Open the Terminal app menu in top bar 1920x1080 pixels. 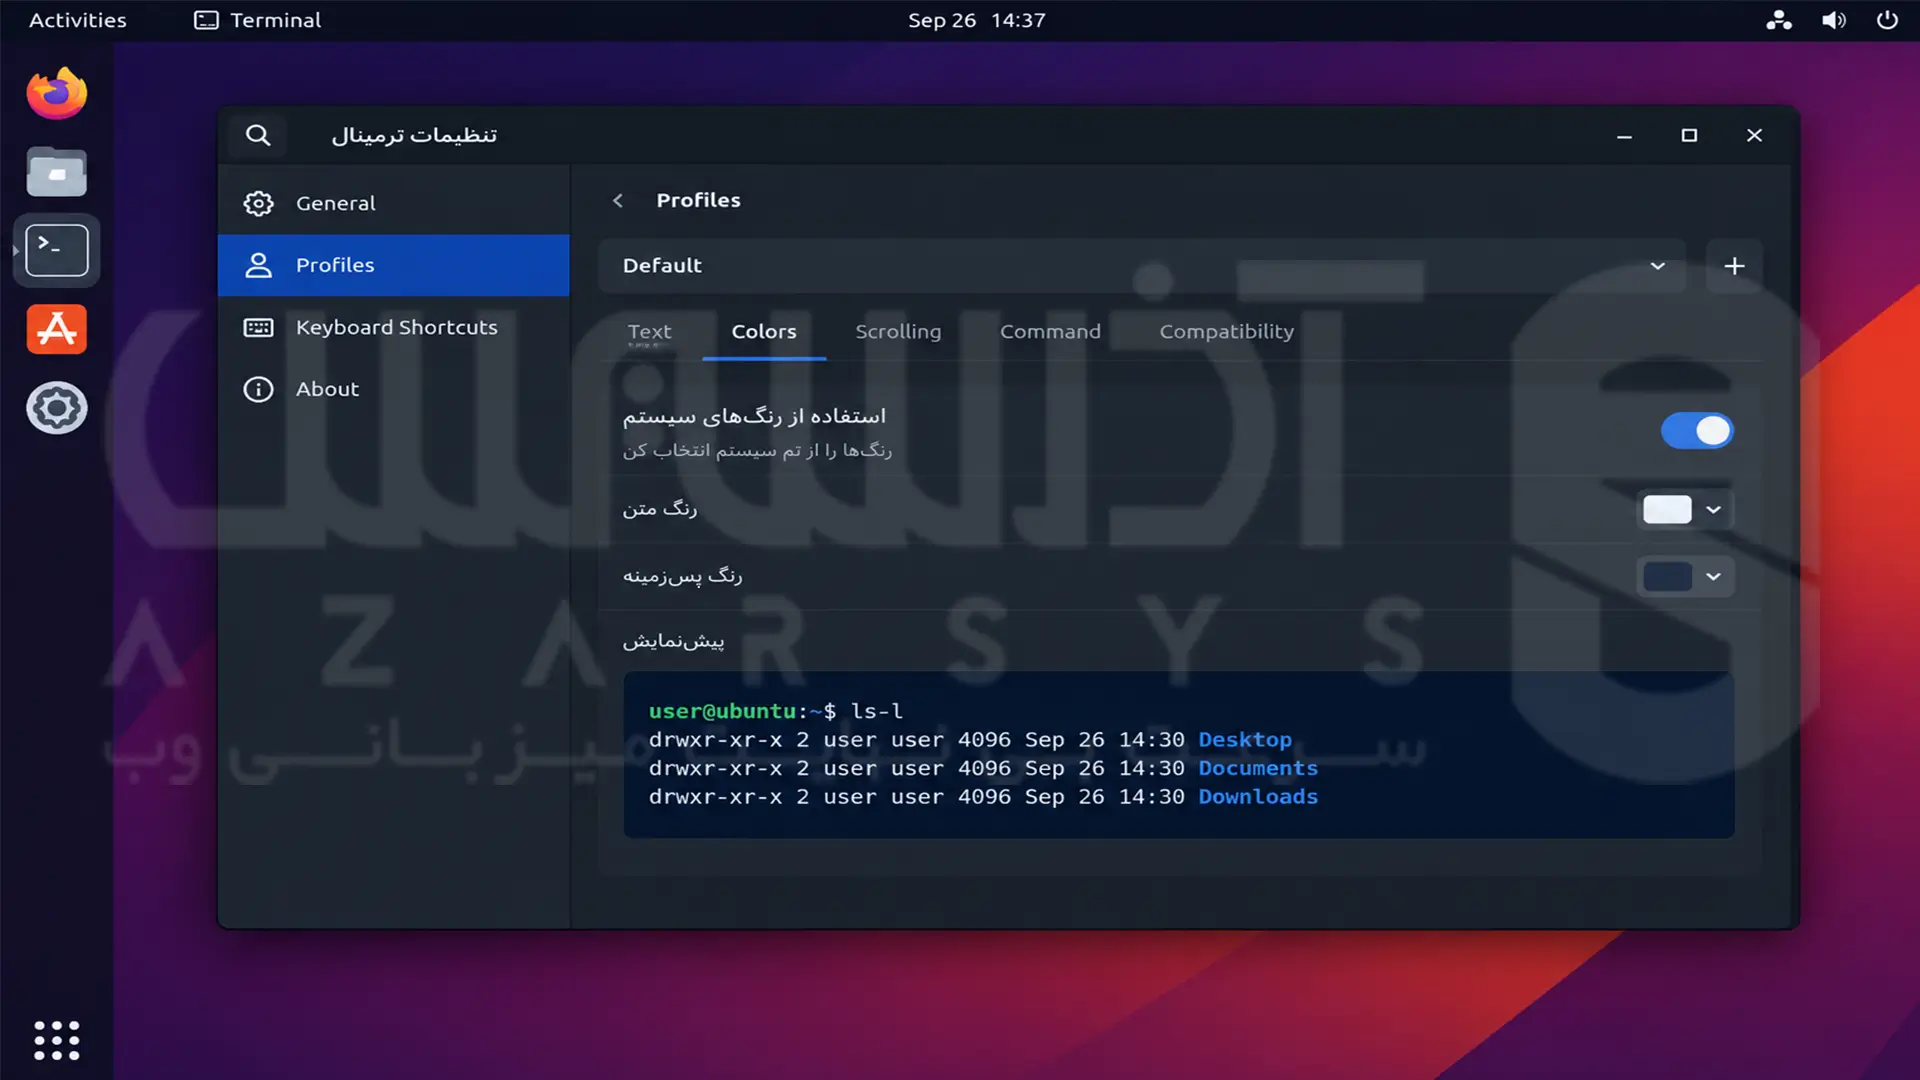tap(258, 20)
